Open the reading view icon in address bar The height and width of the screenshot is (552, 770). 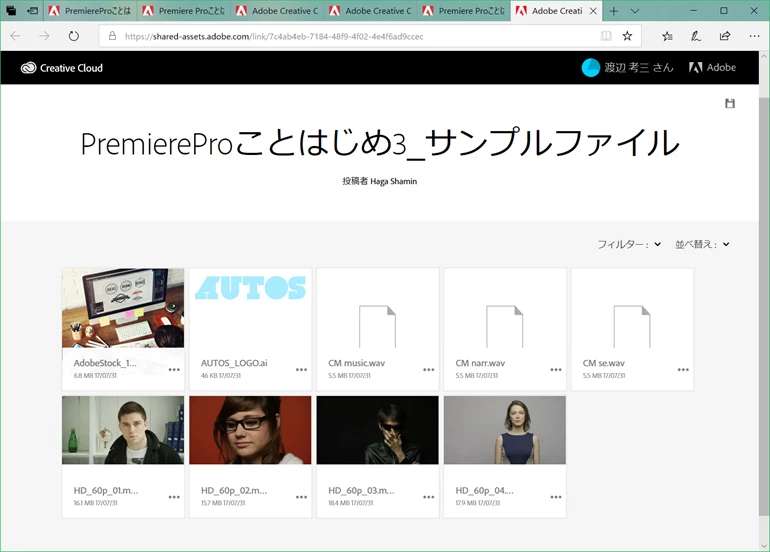click(606, 36)
